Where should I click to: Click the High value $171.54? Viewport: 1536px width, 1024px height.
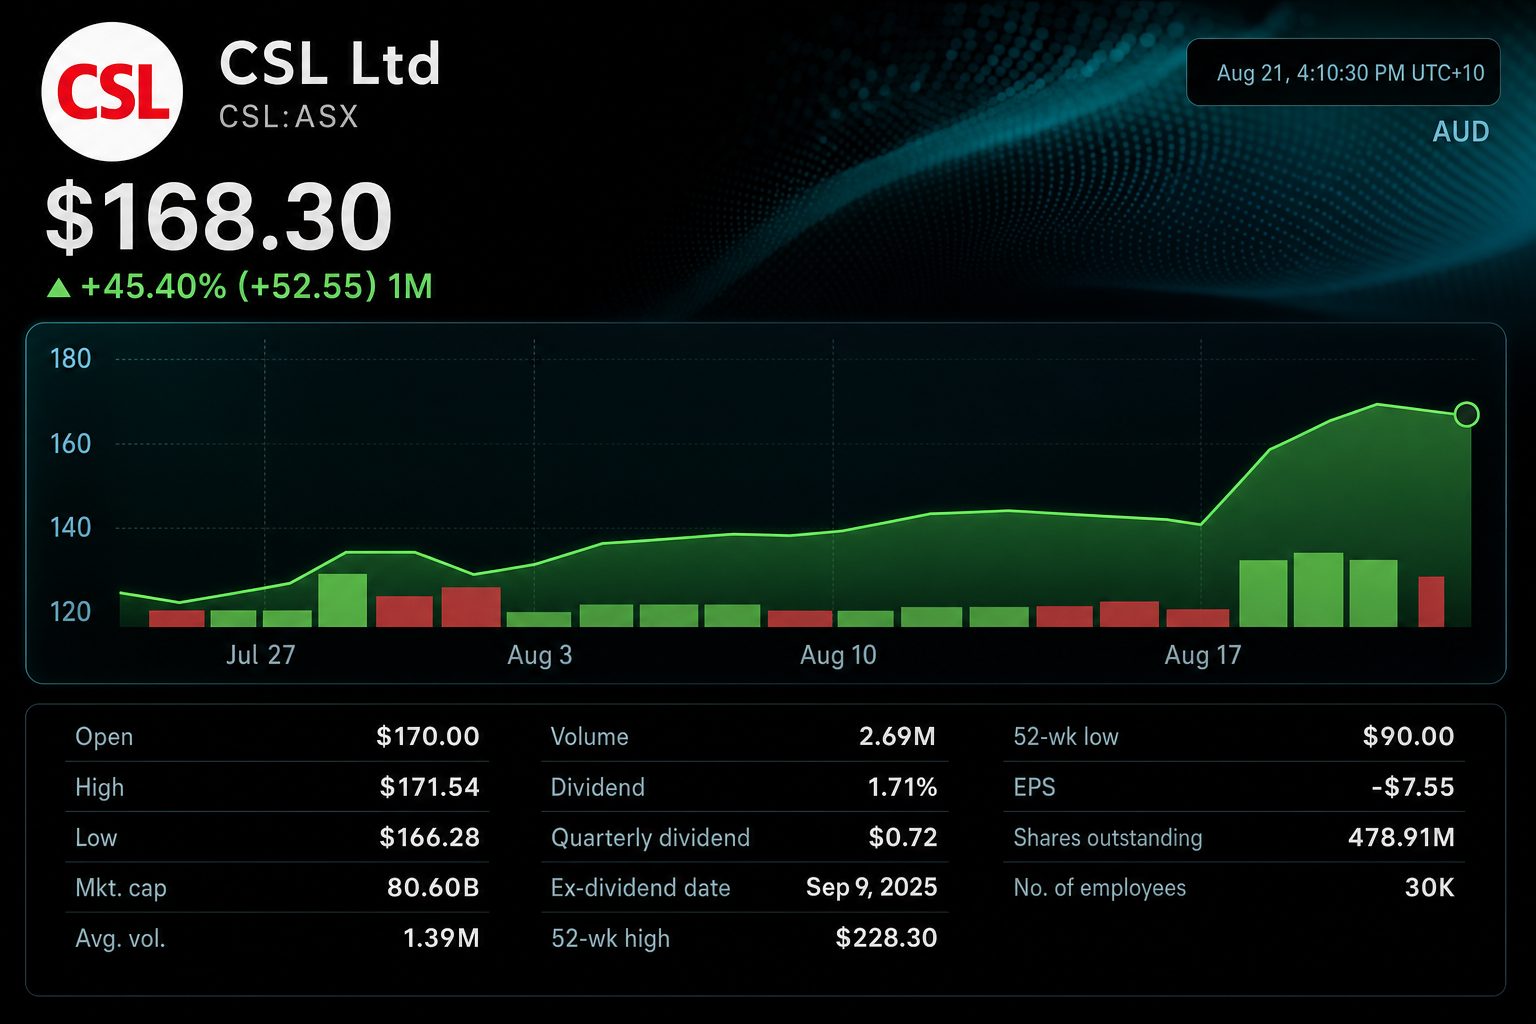pos(430,787)
